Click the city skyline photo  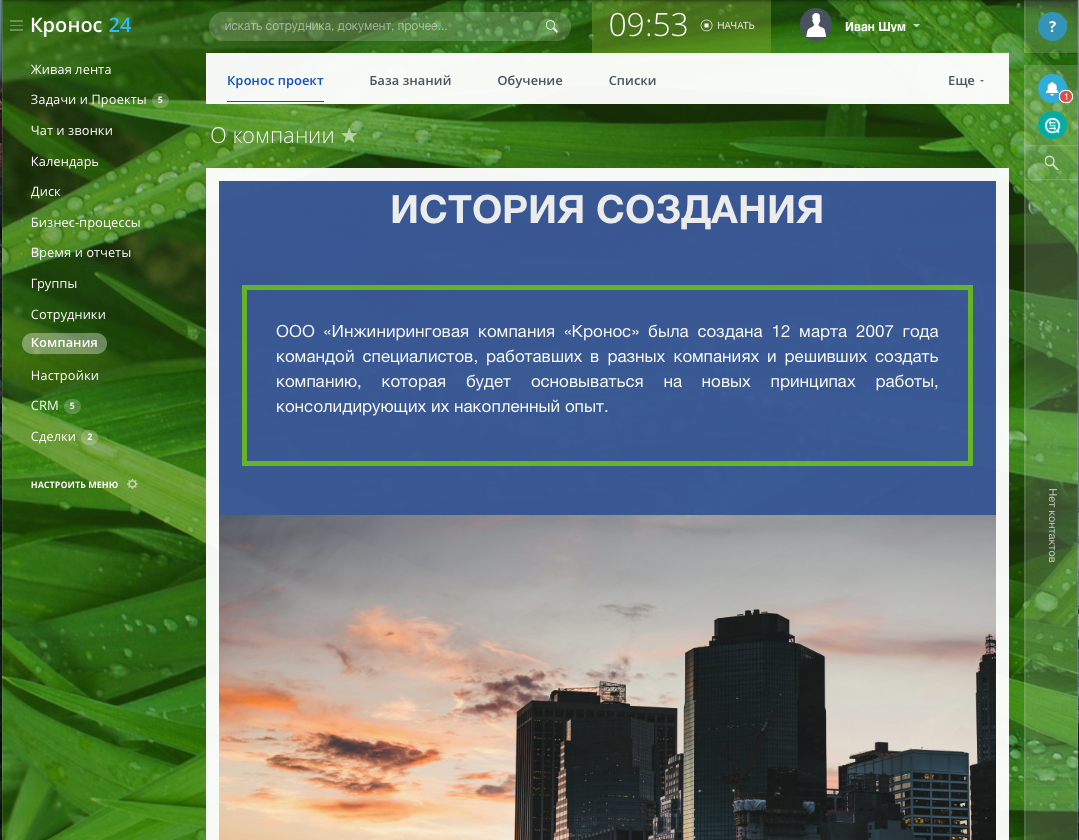607,677
